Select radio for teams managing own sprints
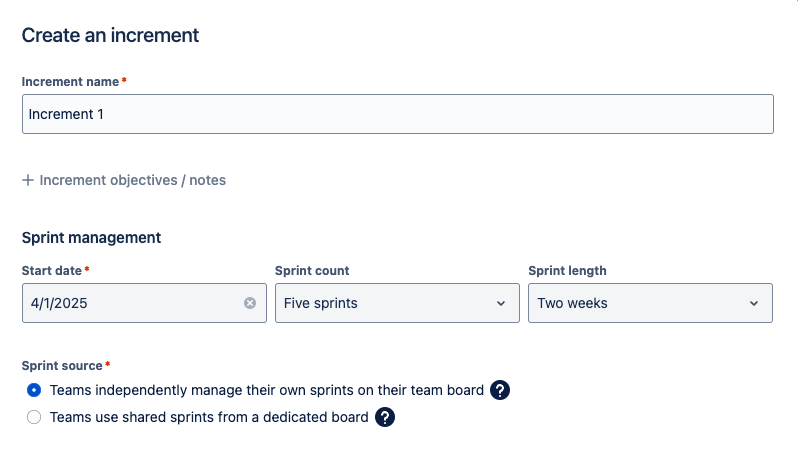The image size is (798, 449). 34,390
